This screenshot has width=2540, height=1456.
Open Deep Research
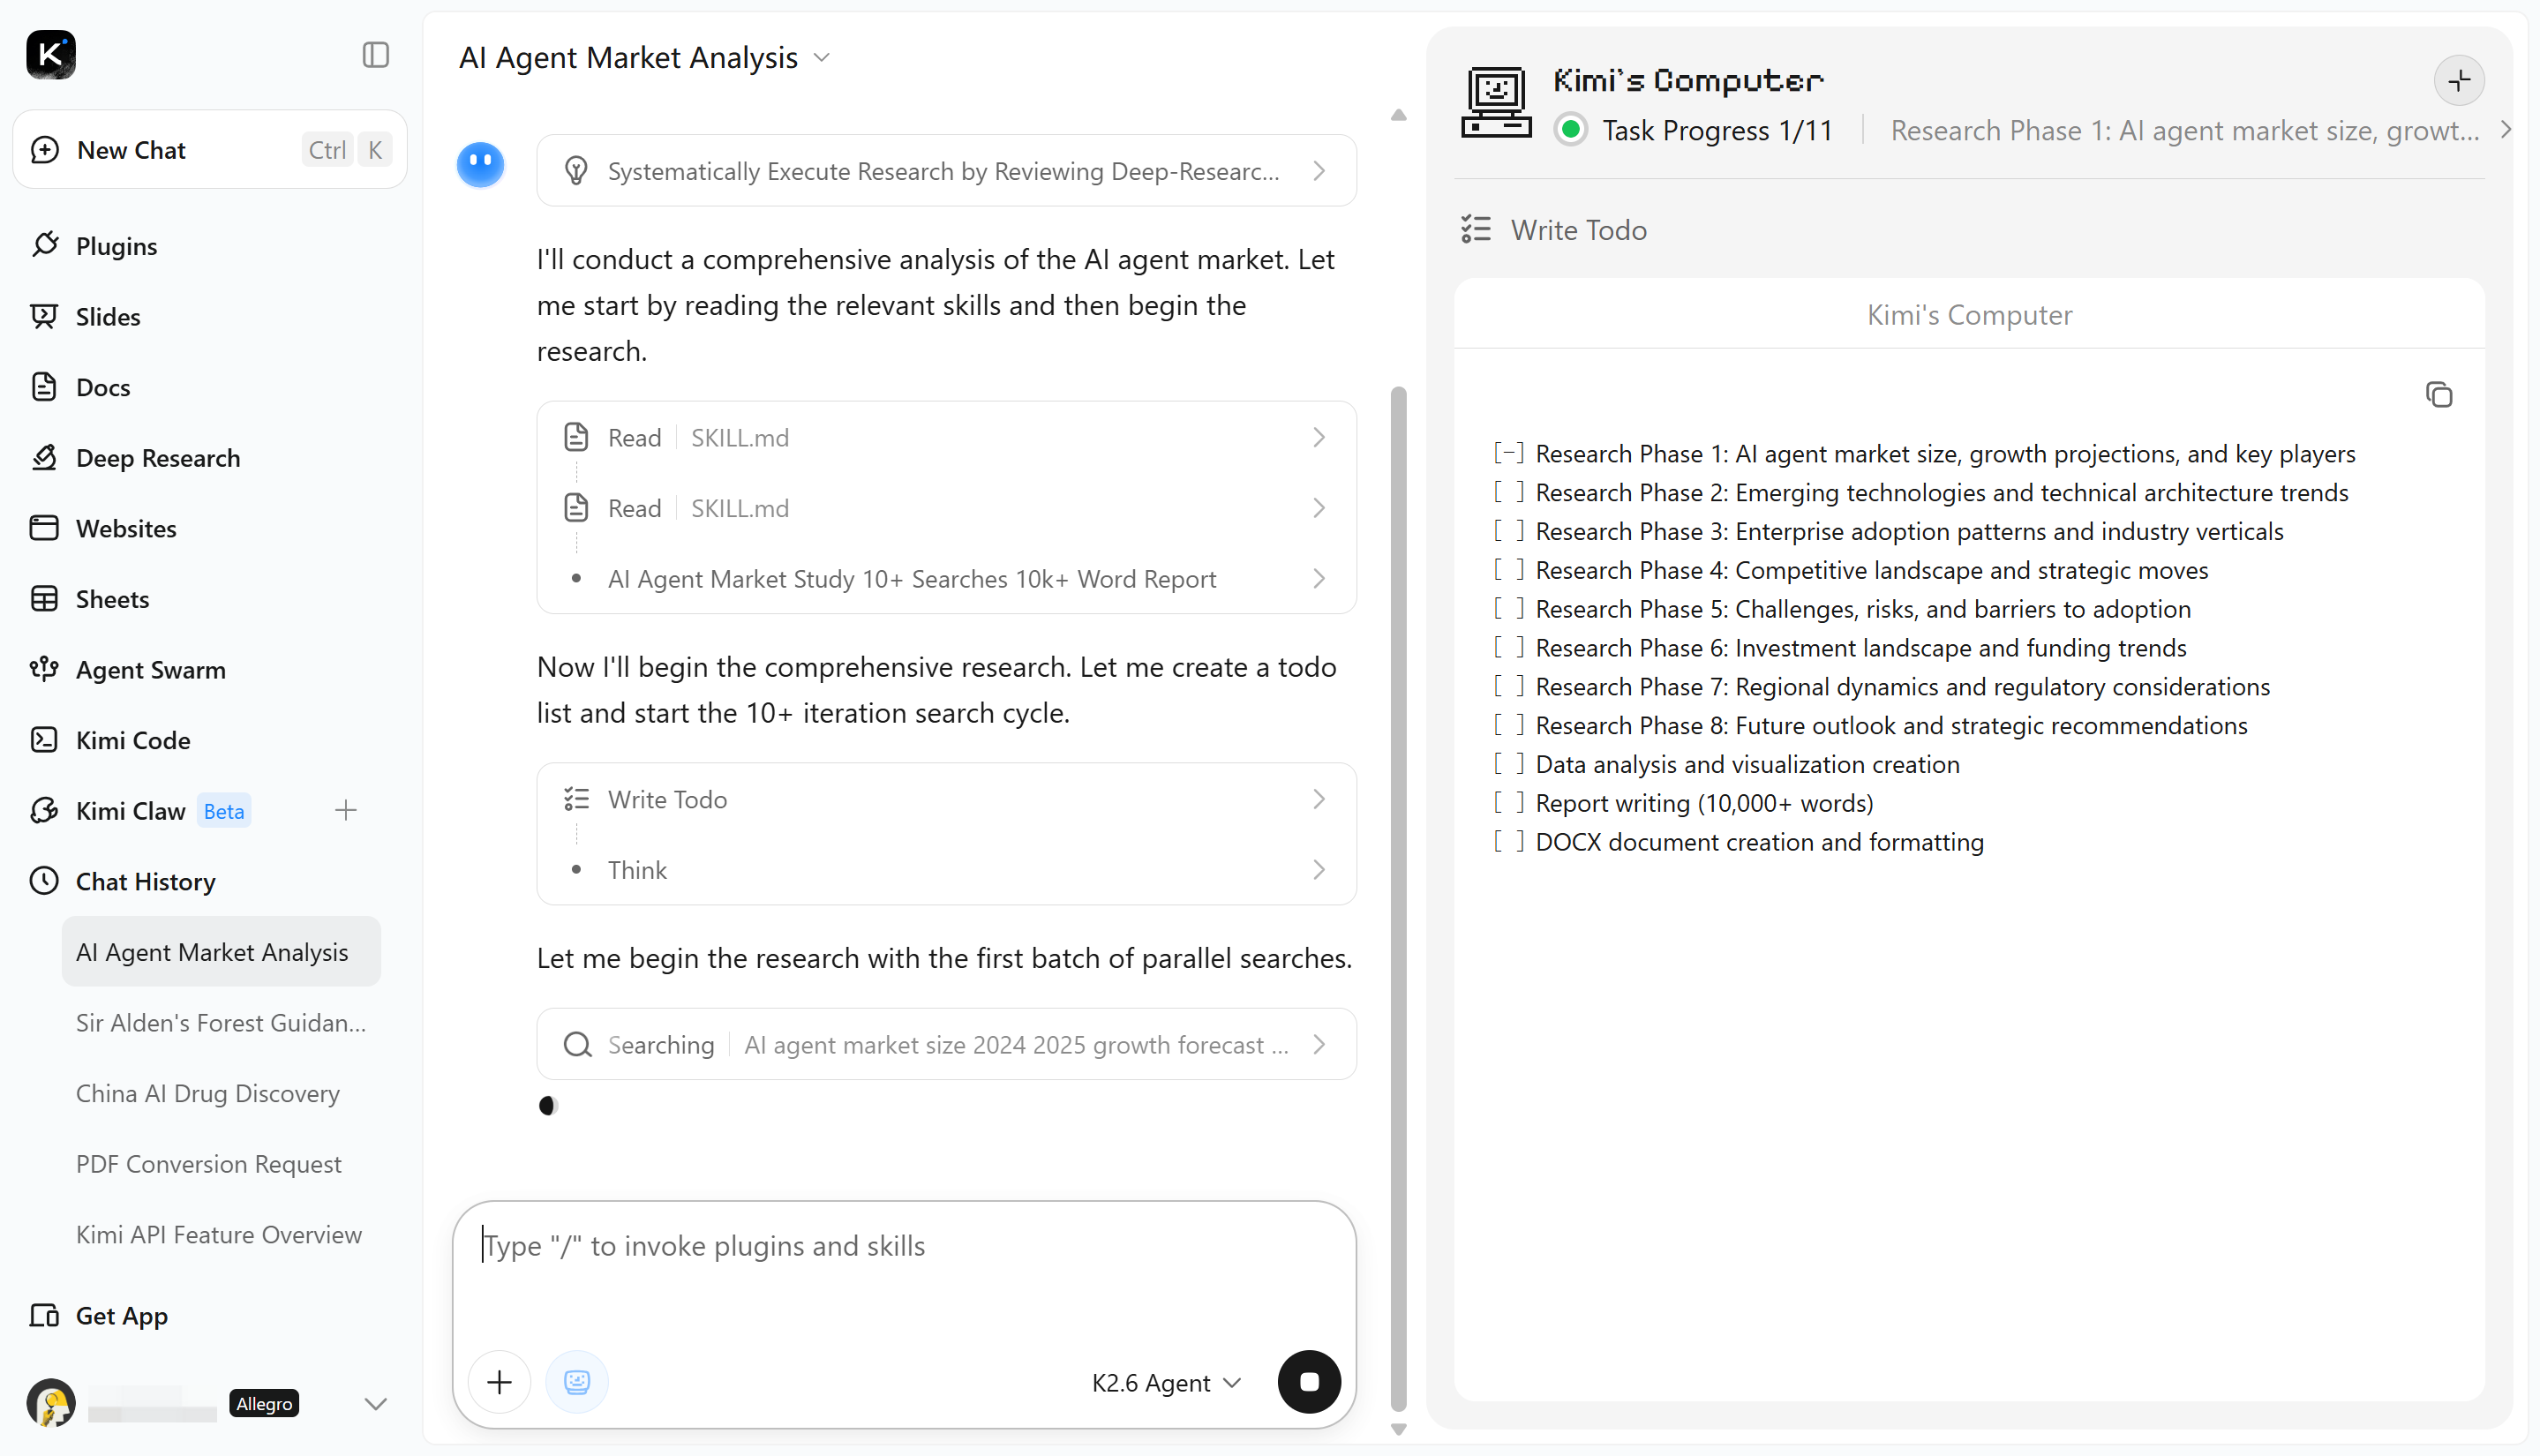coord(158,458)
